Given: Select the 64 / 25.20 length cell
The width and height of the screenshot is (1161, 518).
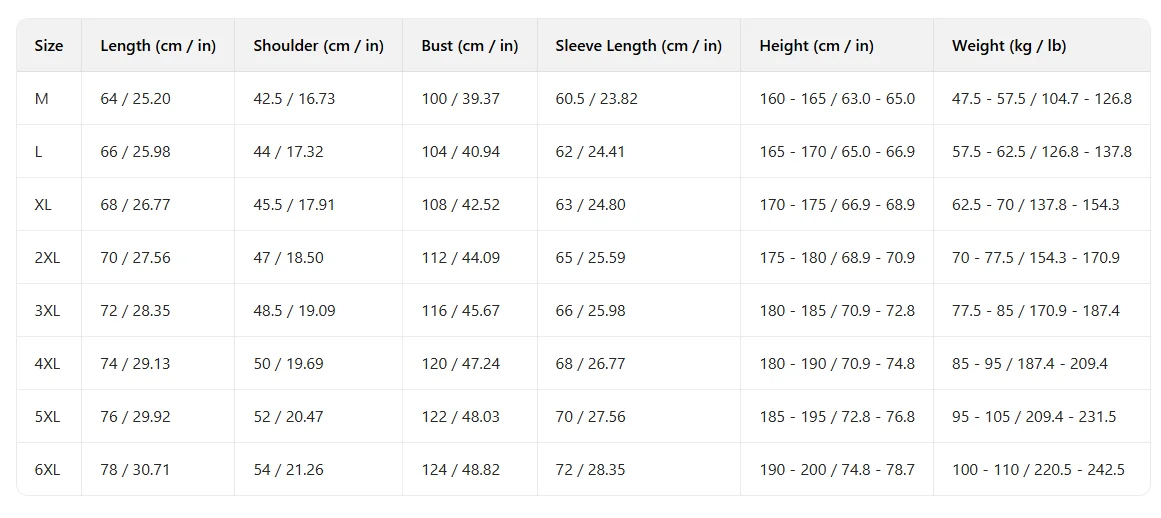Looking at the screenshot, I should tap(135, 98).
